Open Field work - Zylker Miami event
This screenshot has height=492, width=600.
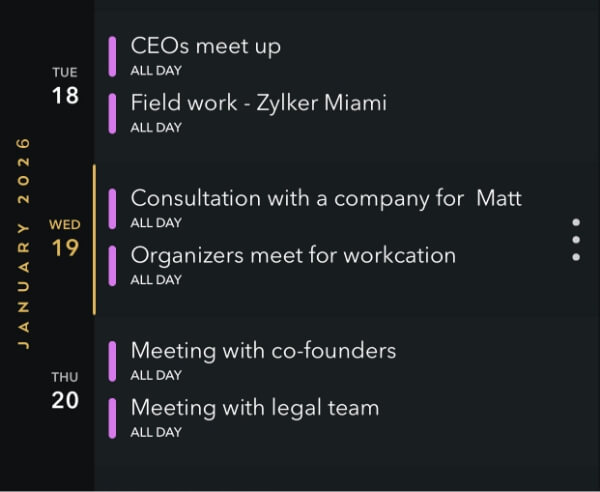[258, 103]
